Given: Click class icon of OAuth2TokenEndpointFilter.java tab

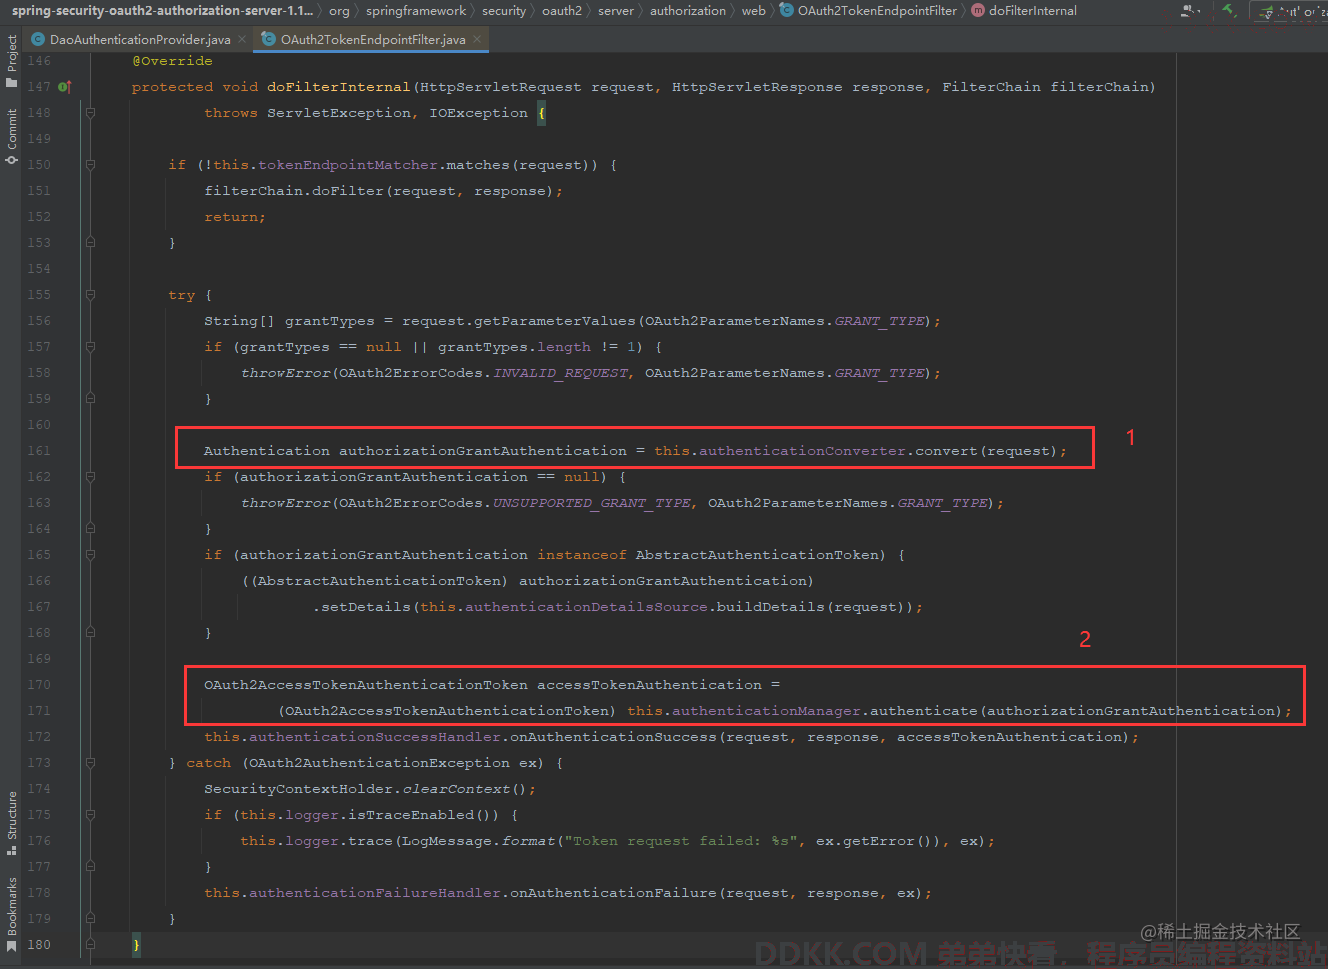Looking at the screenshot, I should point(268,39).
